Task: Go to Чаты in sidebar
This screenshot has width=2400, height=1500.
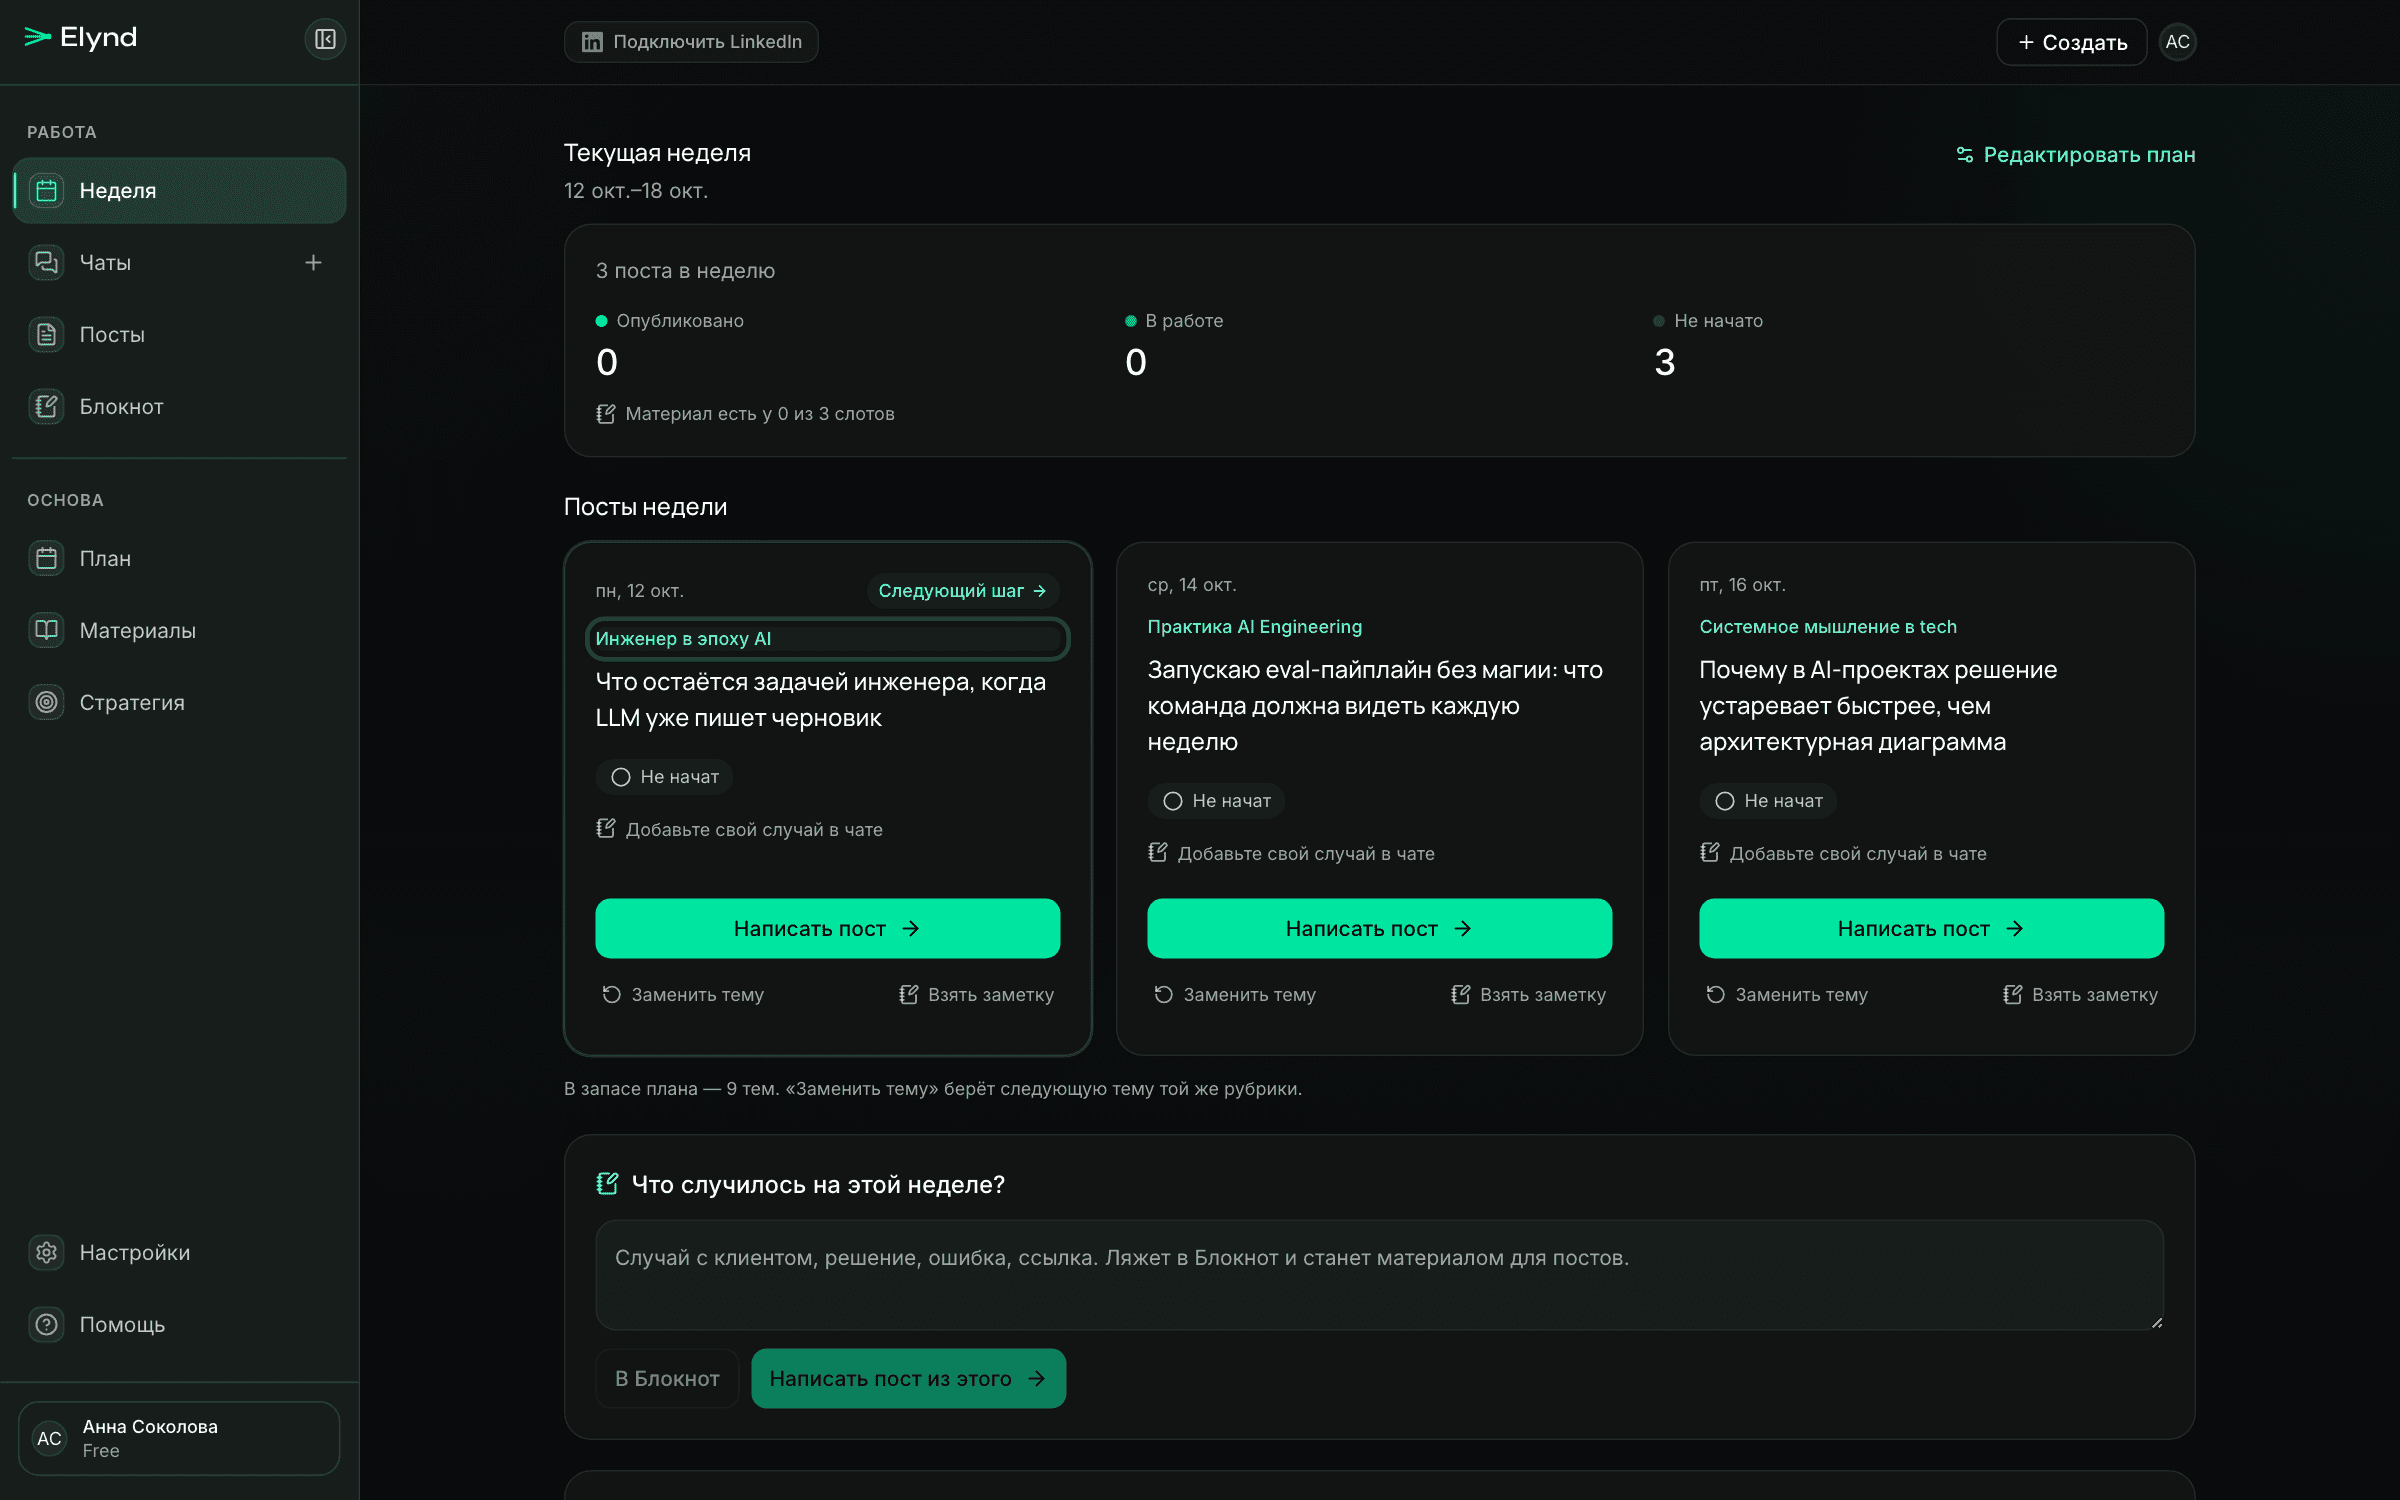Action: click(x=179, y=262)
